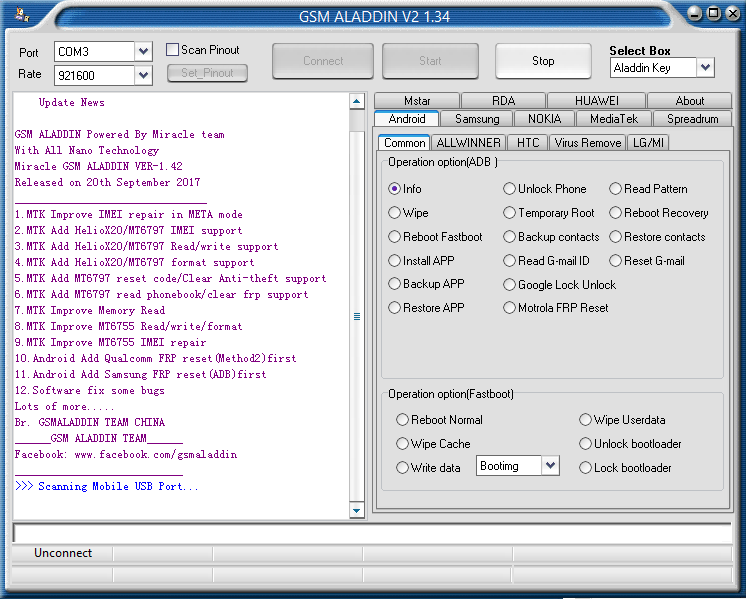Viewport: 746px width, 599px height.
Task: Click the Start button
Action: pos(430,61)
